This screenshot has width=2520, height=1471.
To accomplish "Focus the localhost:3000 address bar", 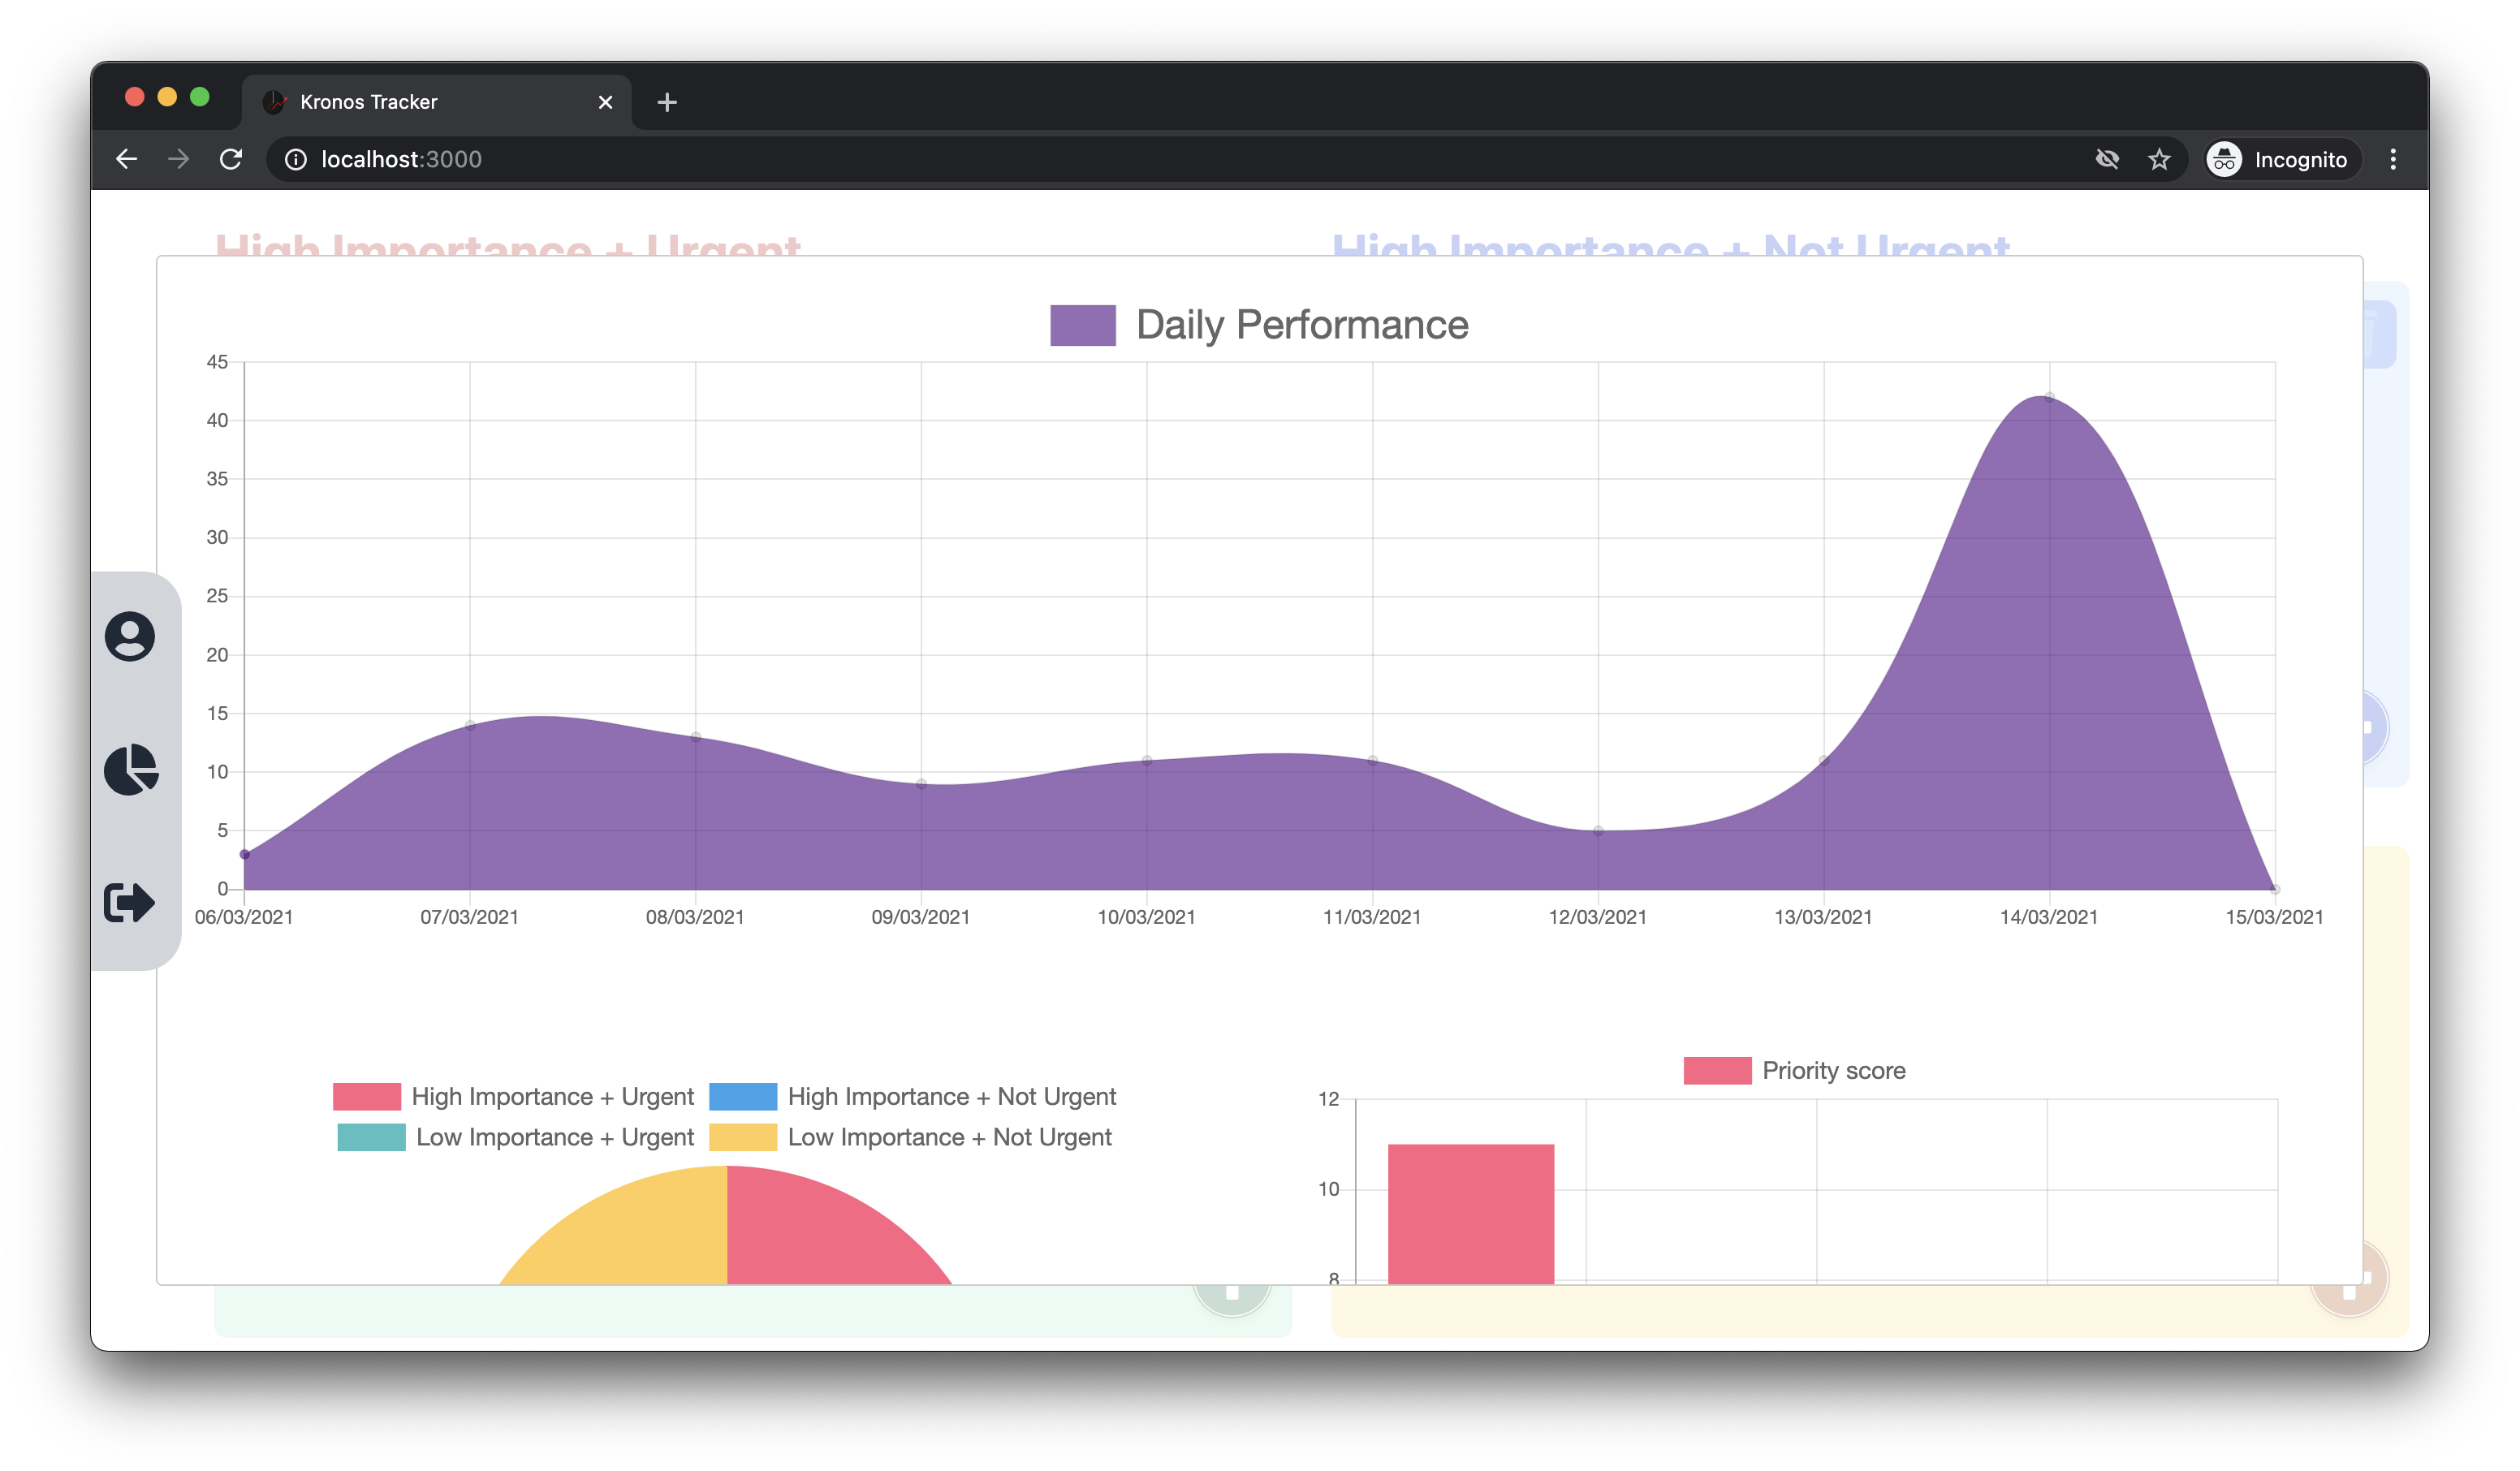I will [1180, 159].
